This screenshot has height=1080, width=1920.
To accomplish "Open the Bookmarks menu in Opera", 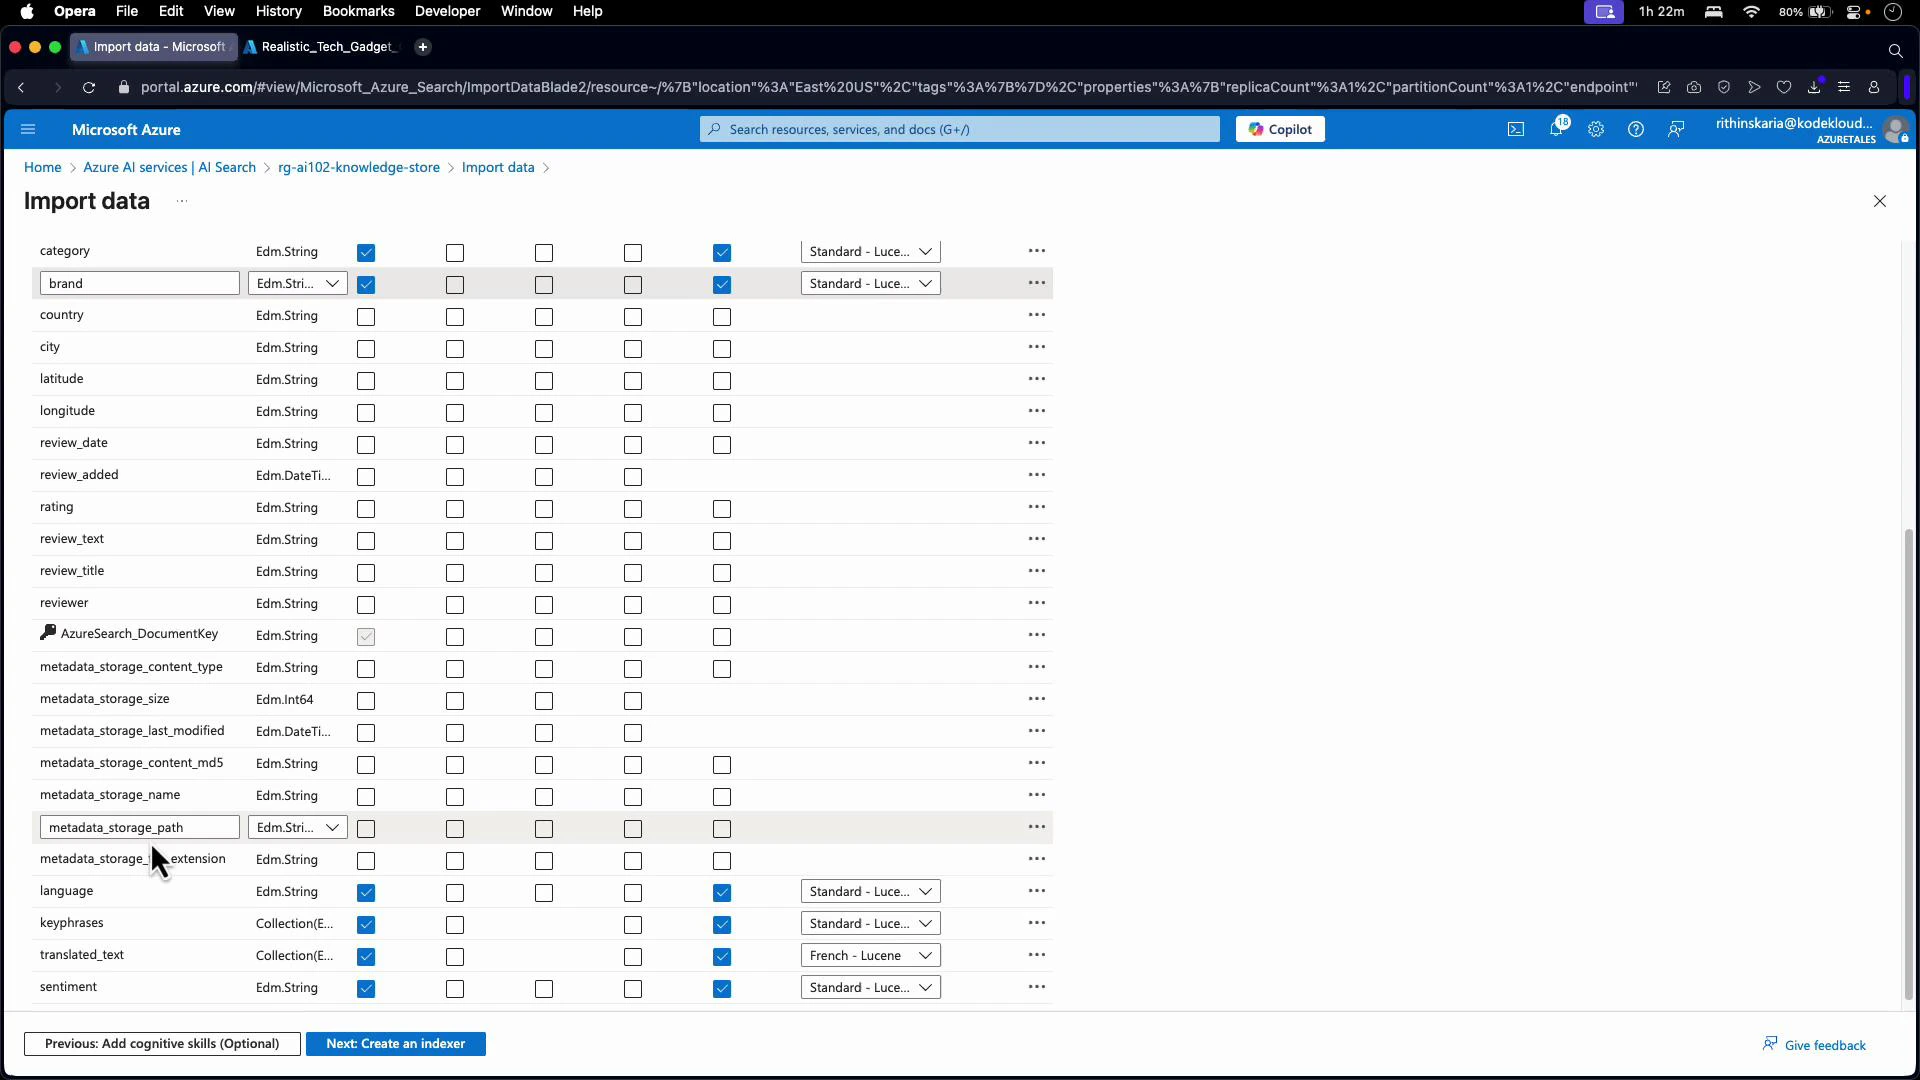I will [x=358, y=11].
